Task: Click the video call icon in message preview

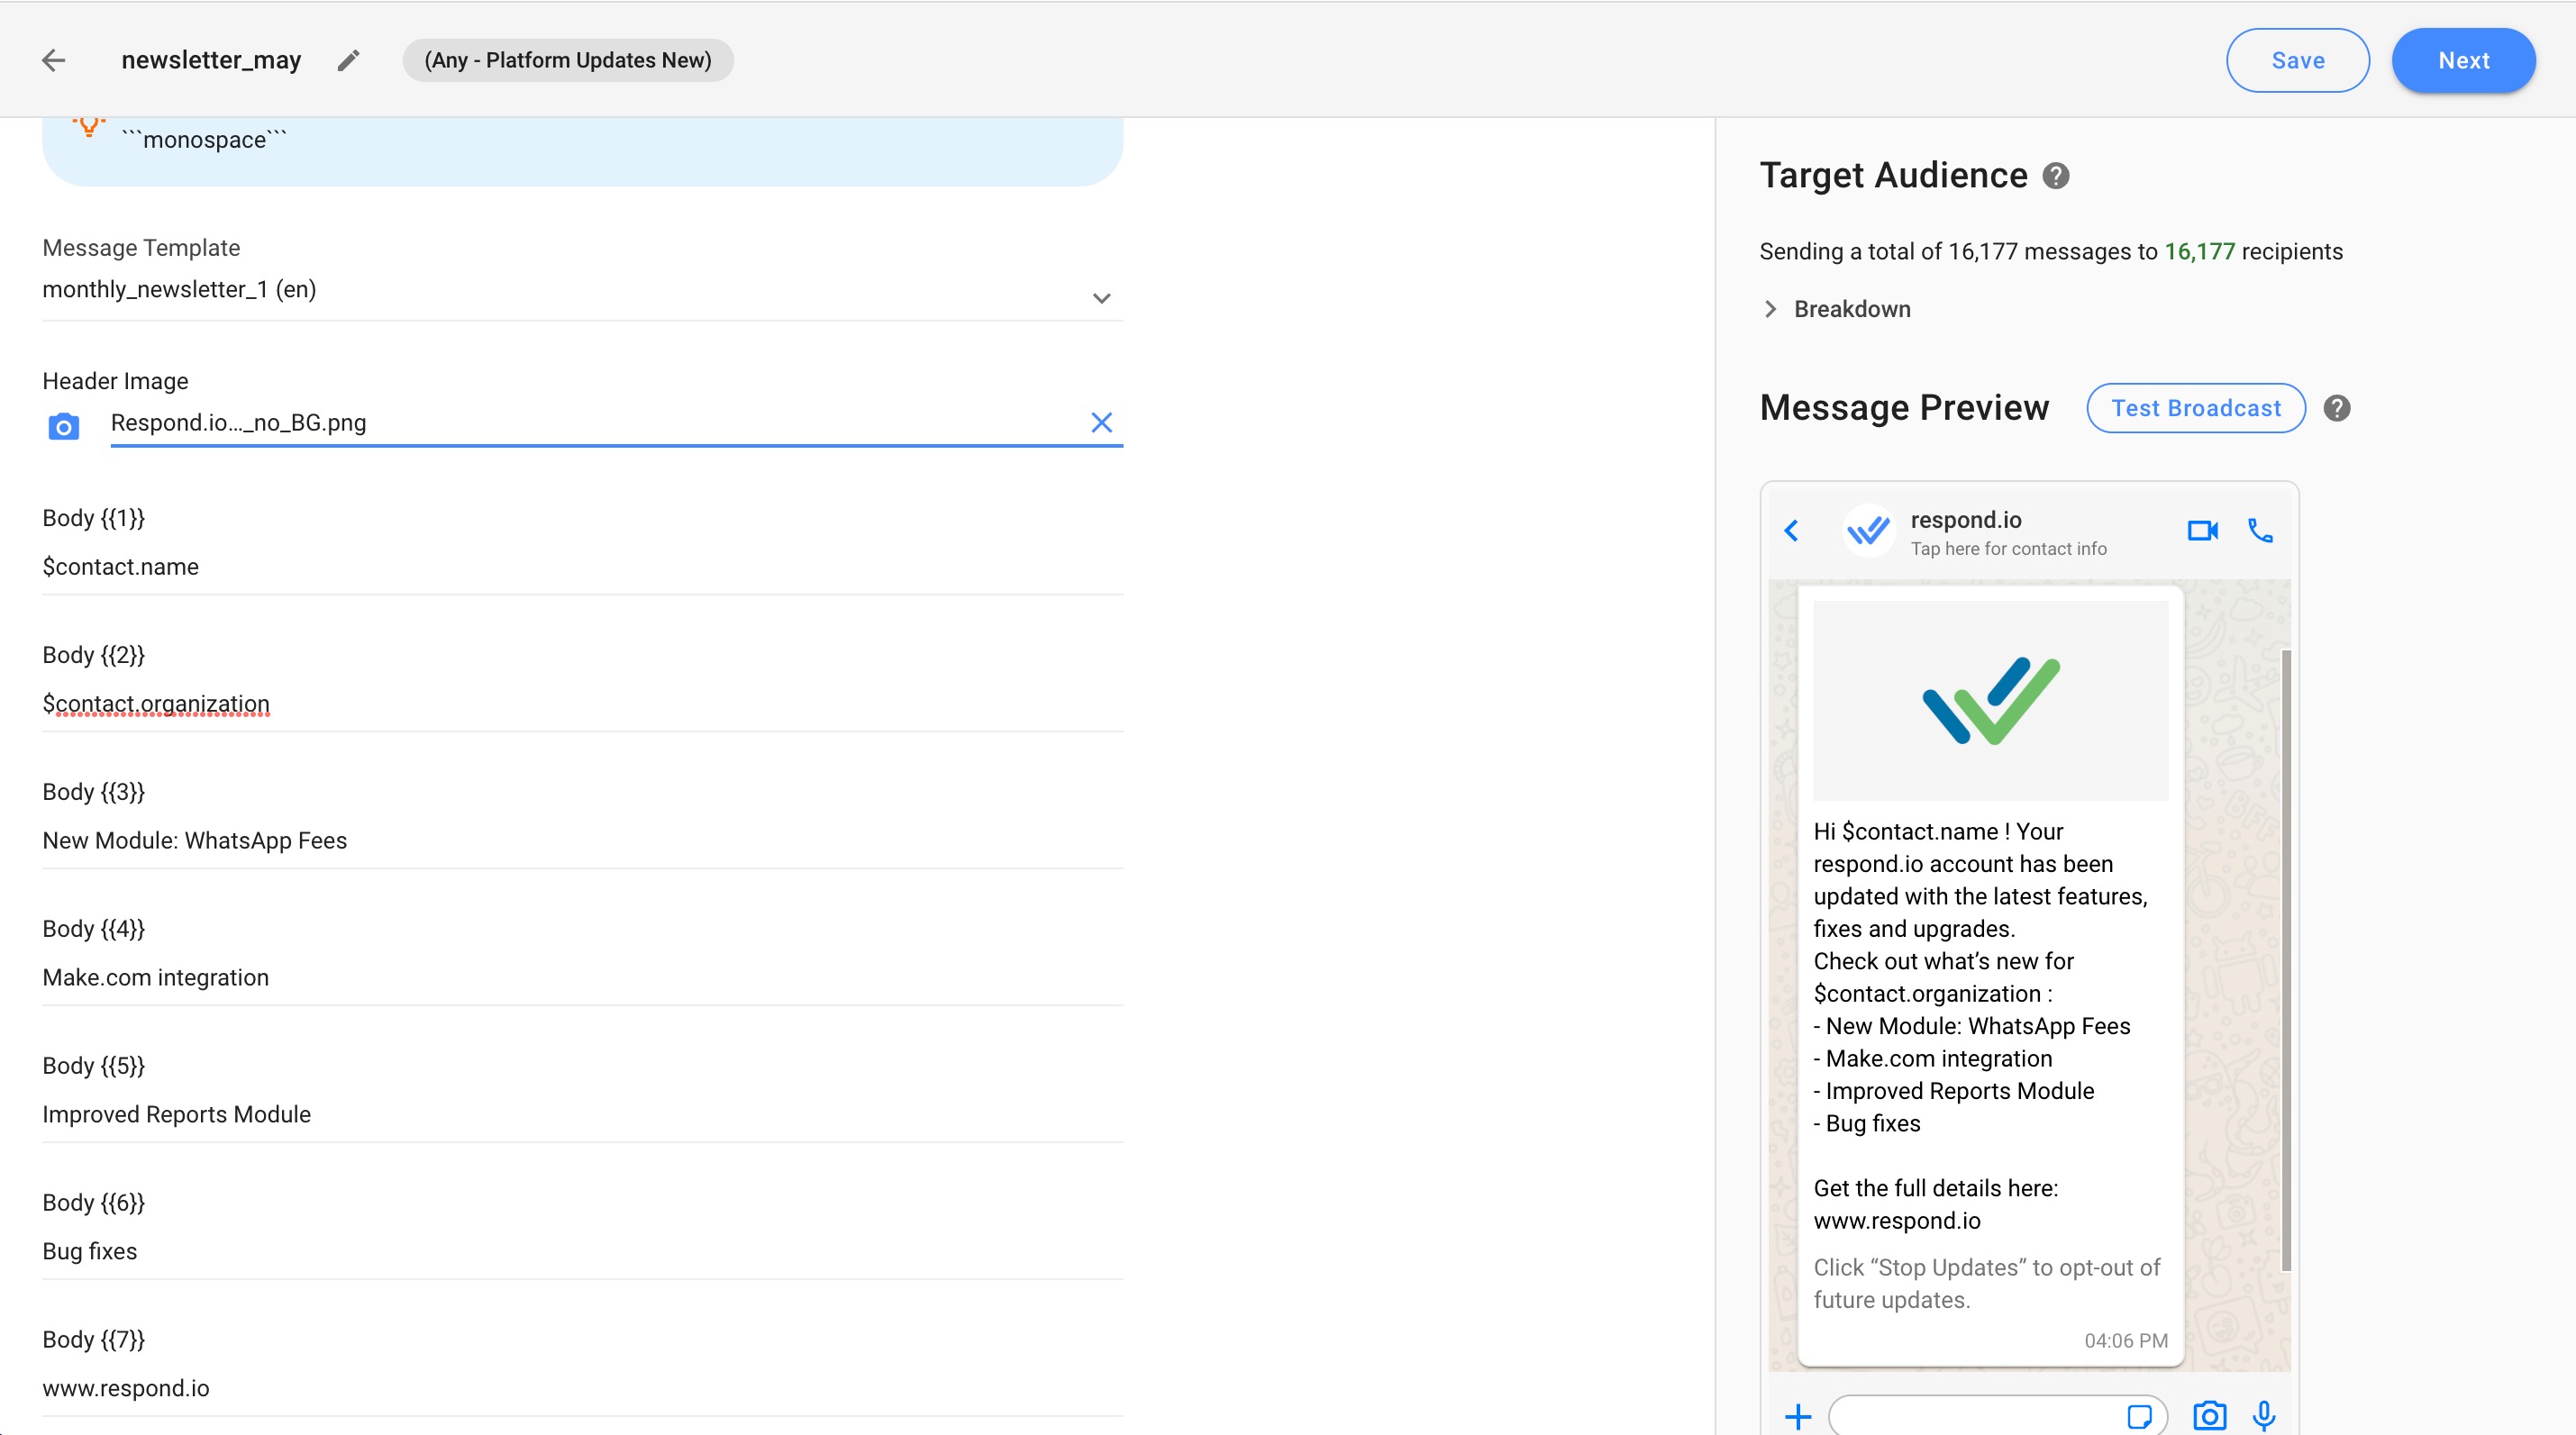Action: [2203, 531]
